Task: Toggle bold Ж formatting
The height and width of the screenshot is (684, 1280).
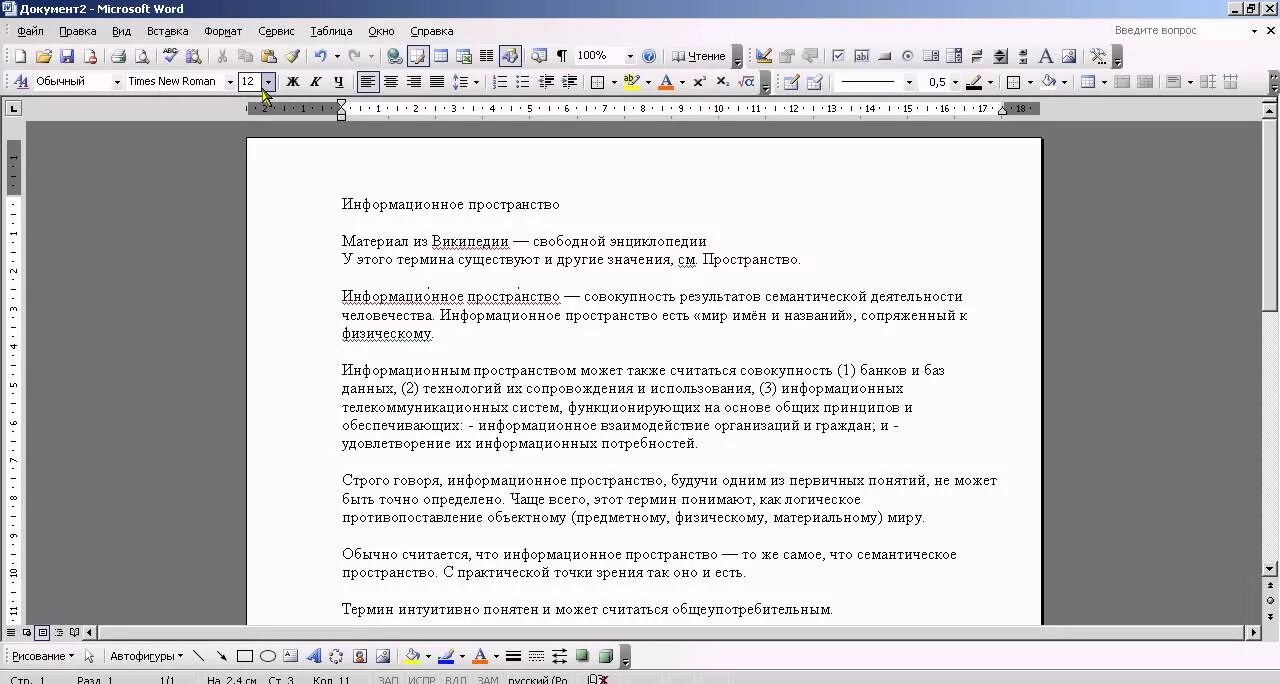Action: point(293,82)
